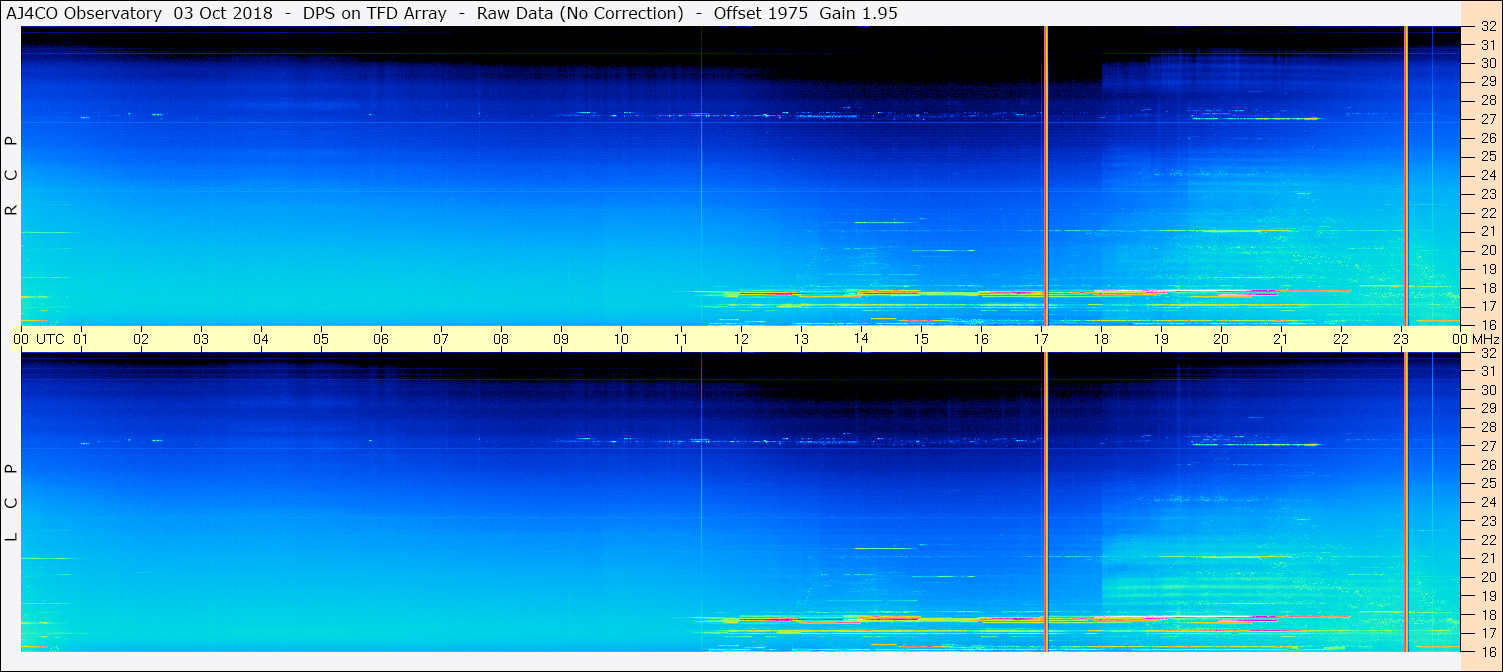Select the 10 hour tick on the time axis

621,339
